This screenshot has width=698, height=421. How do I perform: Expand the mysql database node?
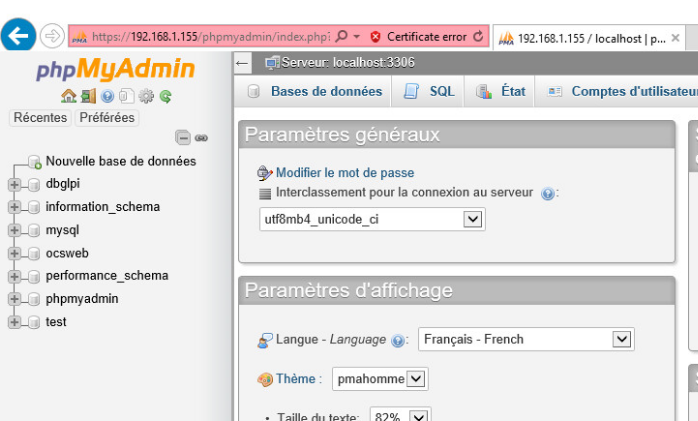[14, 230]
